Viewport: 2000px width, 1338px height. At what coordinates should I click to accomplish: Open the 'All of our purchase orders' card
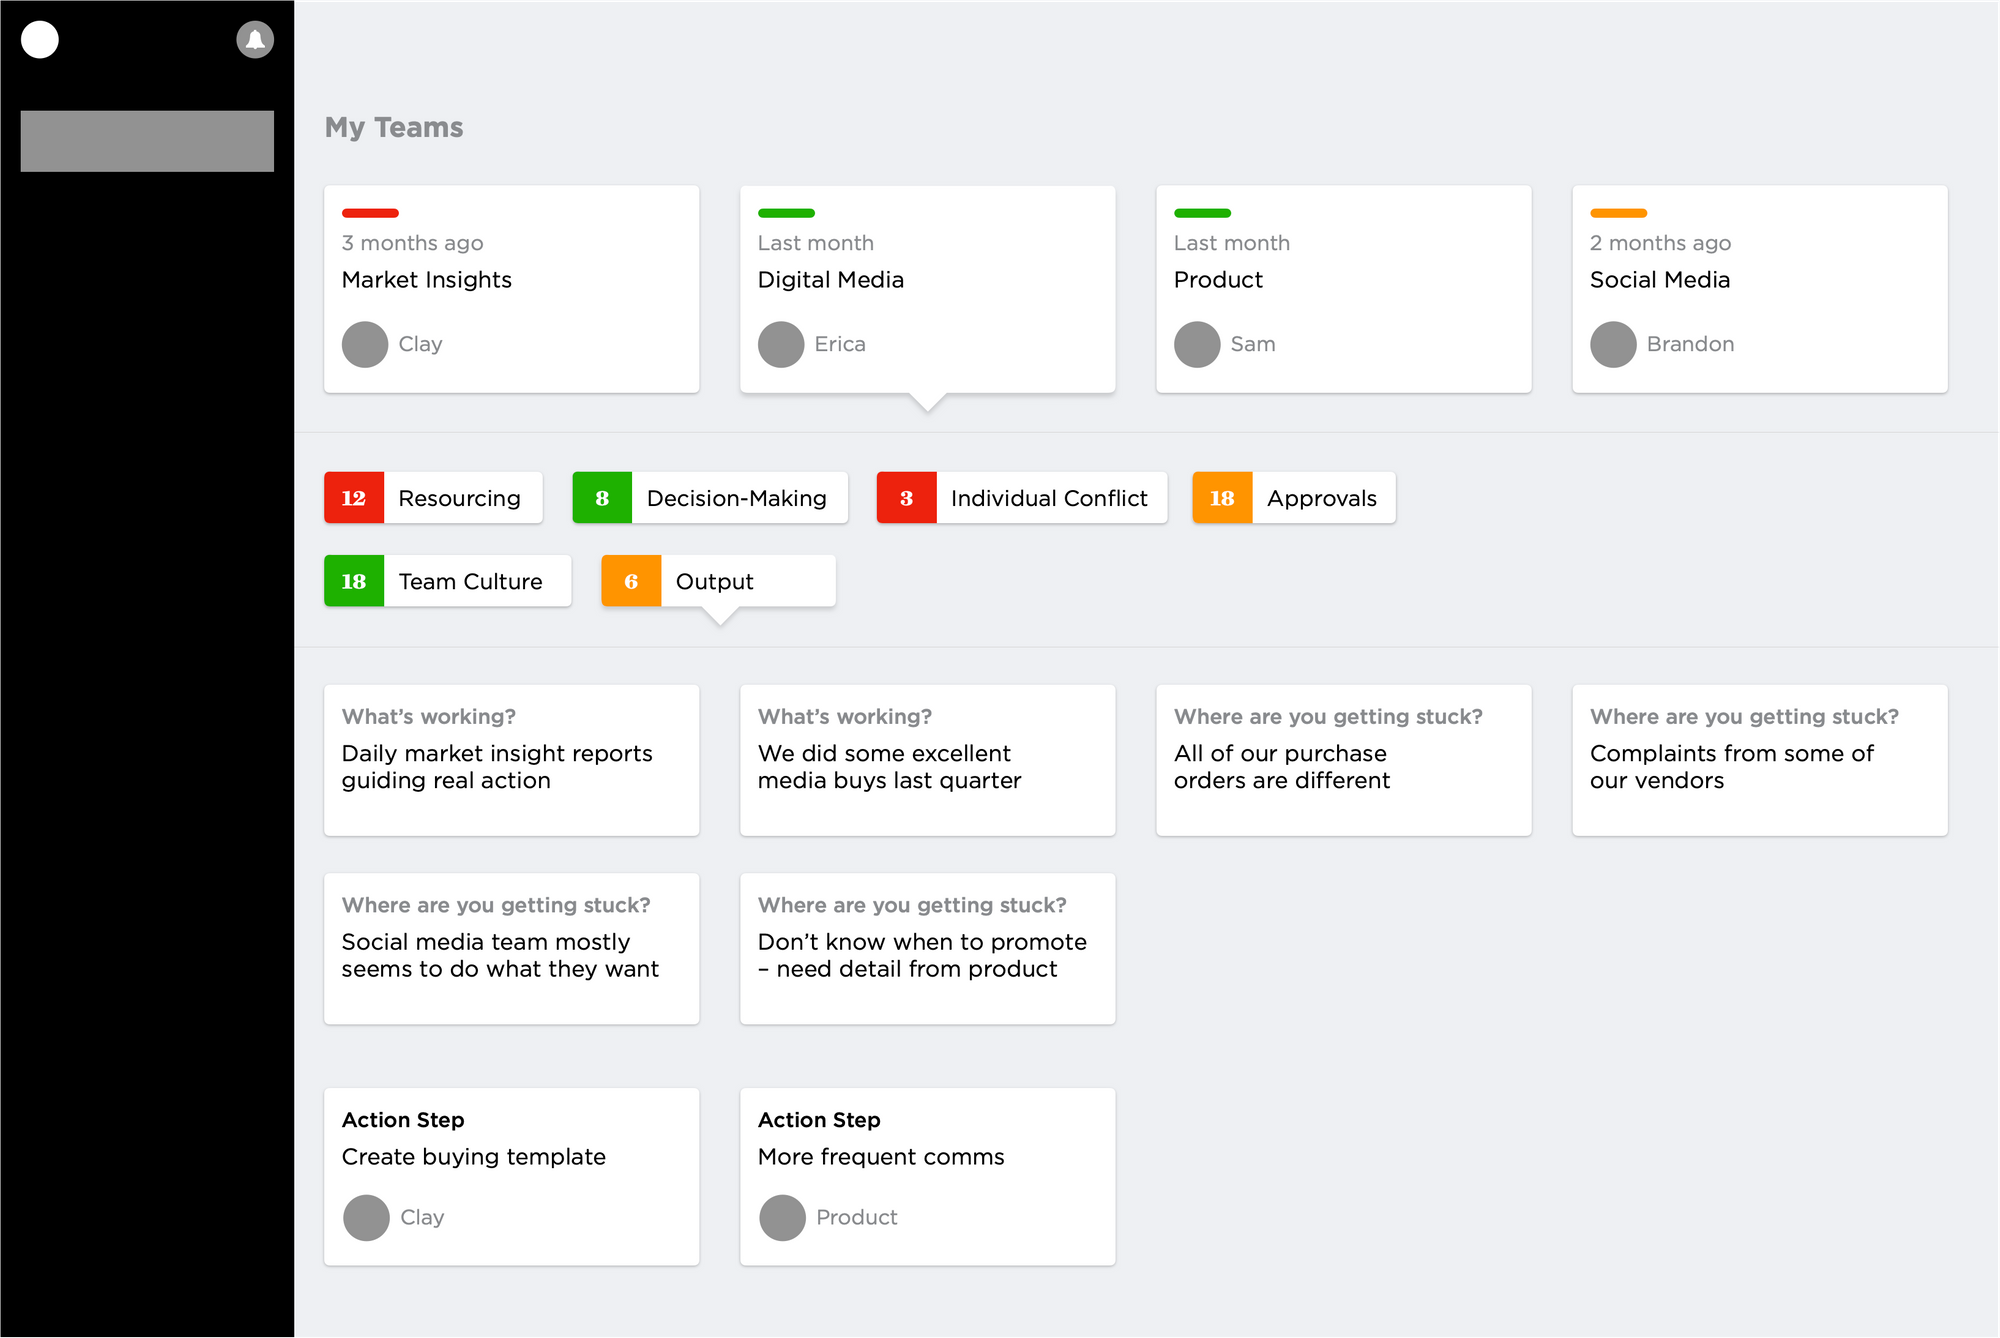point(1344,760)
